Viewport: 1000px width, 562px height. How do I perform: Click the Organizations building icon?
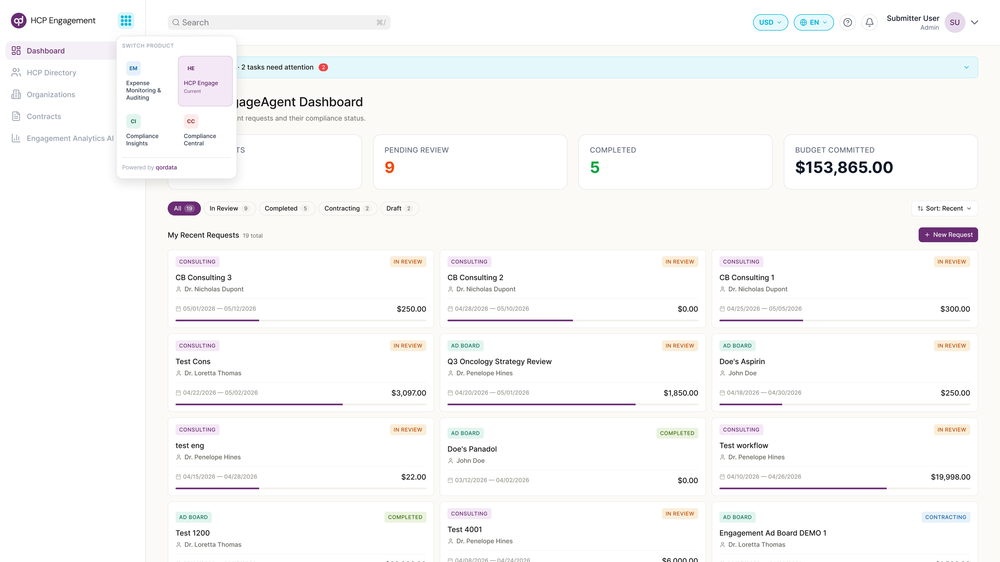(16, 94)
